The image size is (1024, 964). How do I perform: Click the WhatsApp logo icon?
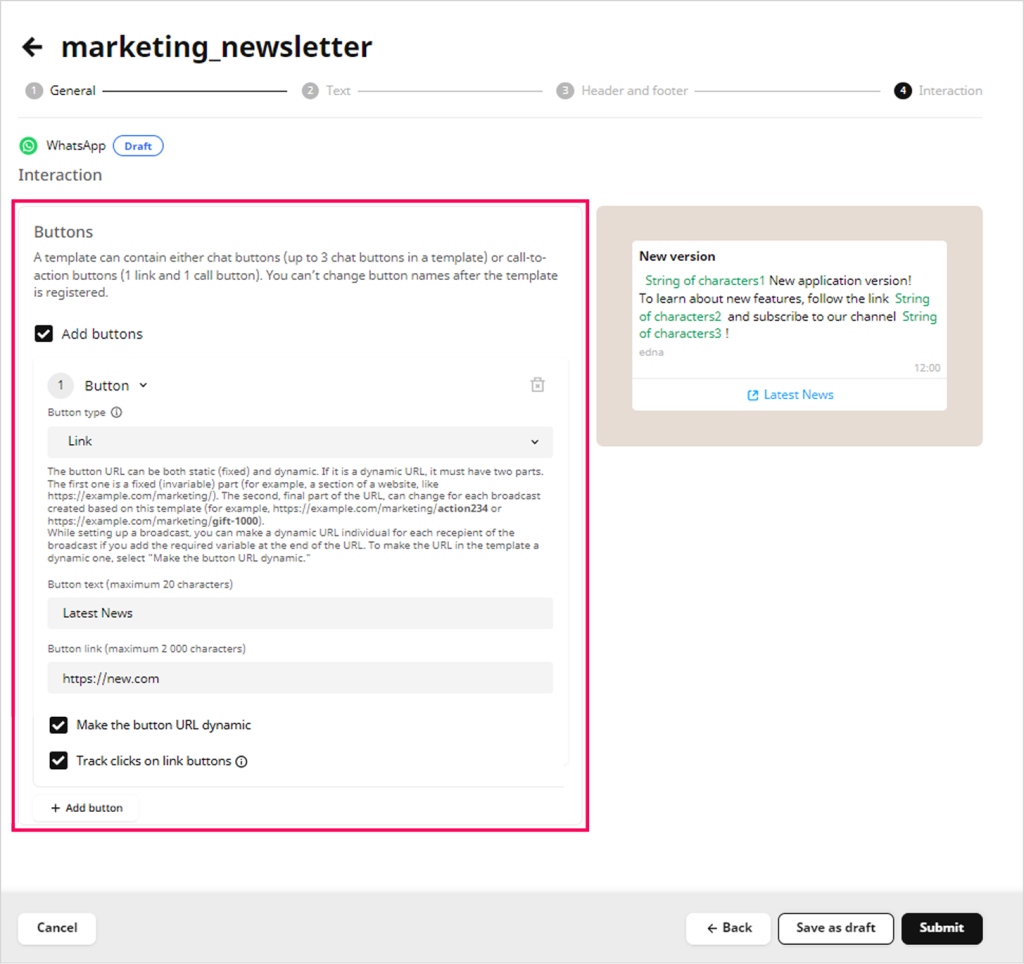click(29, 146)
